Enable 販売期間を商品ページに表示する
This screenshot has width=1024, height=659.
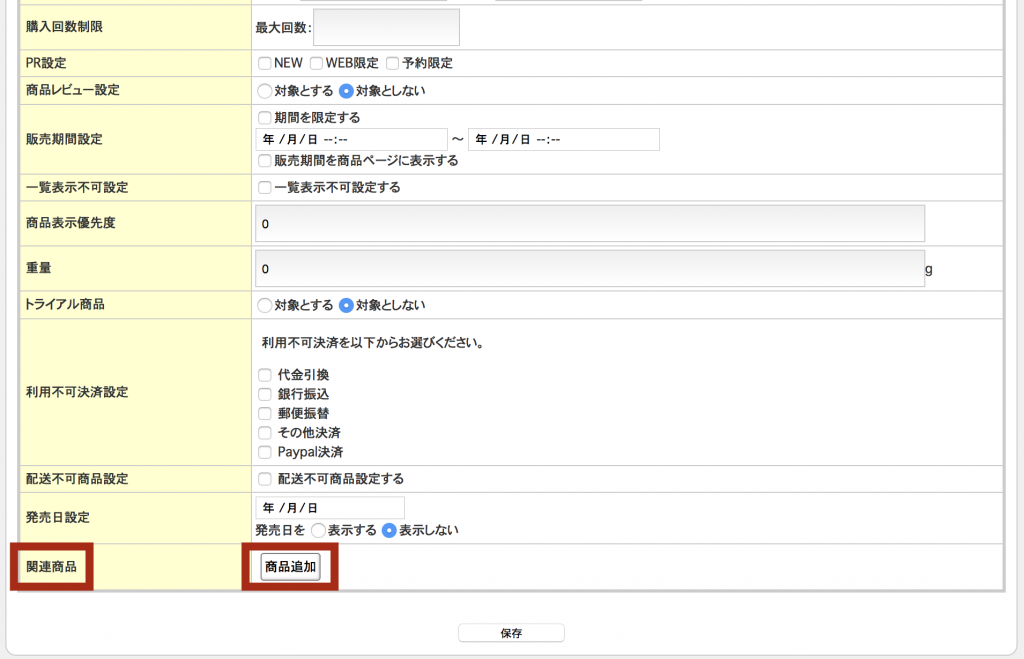[264, 161]
